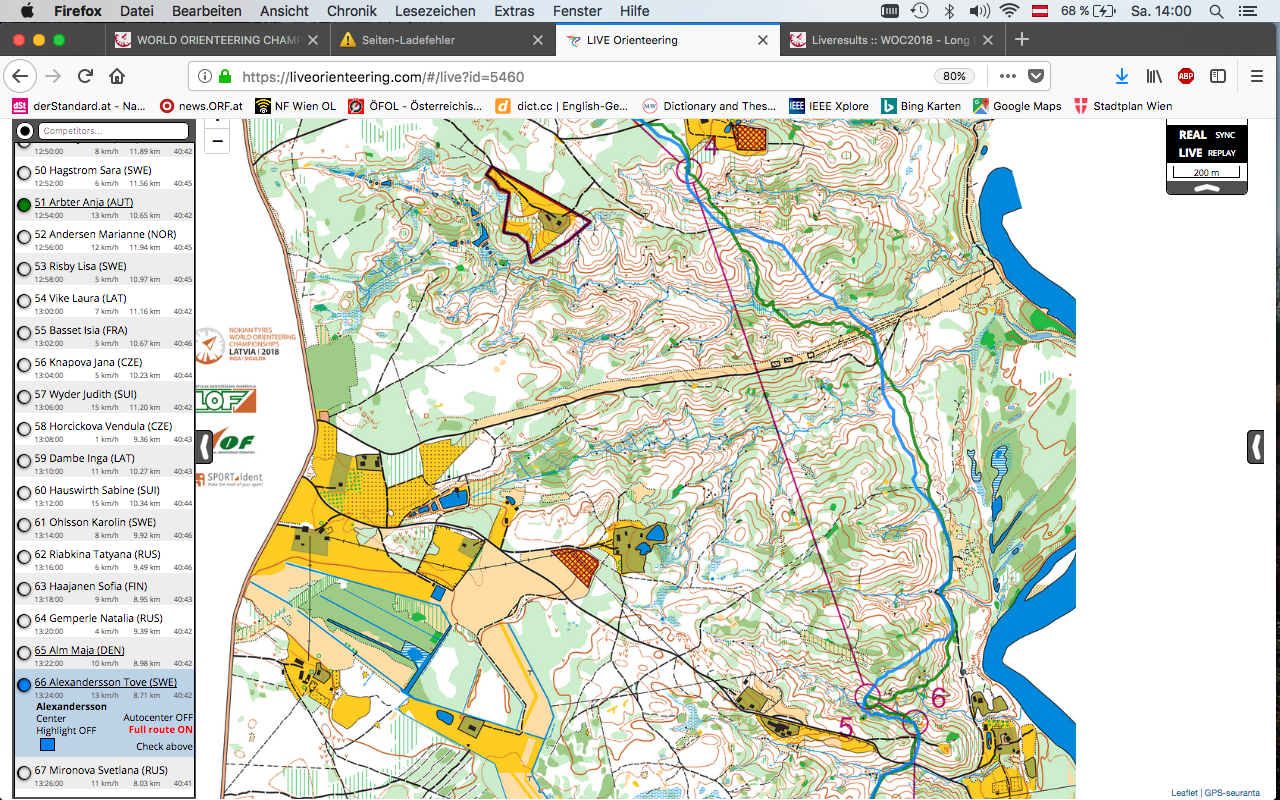Open the Lesezeichen menu
1280x800 pixels.
coord(435,11)
